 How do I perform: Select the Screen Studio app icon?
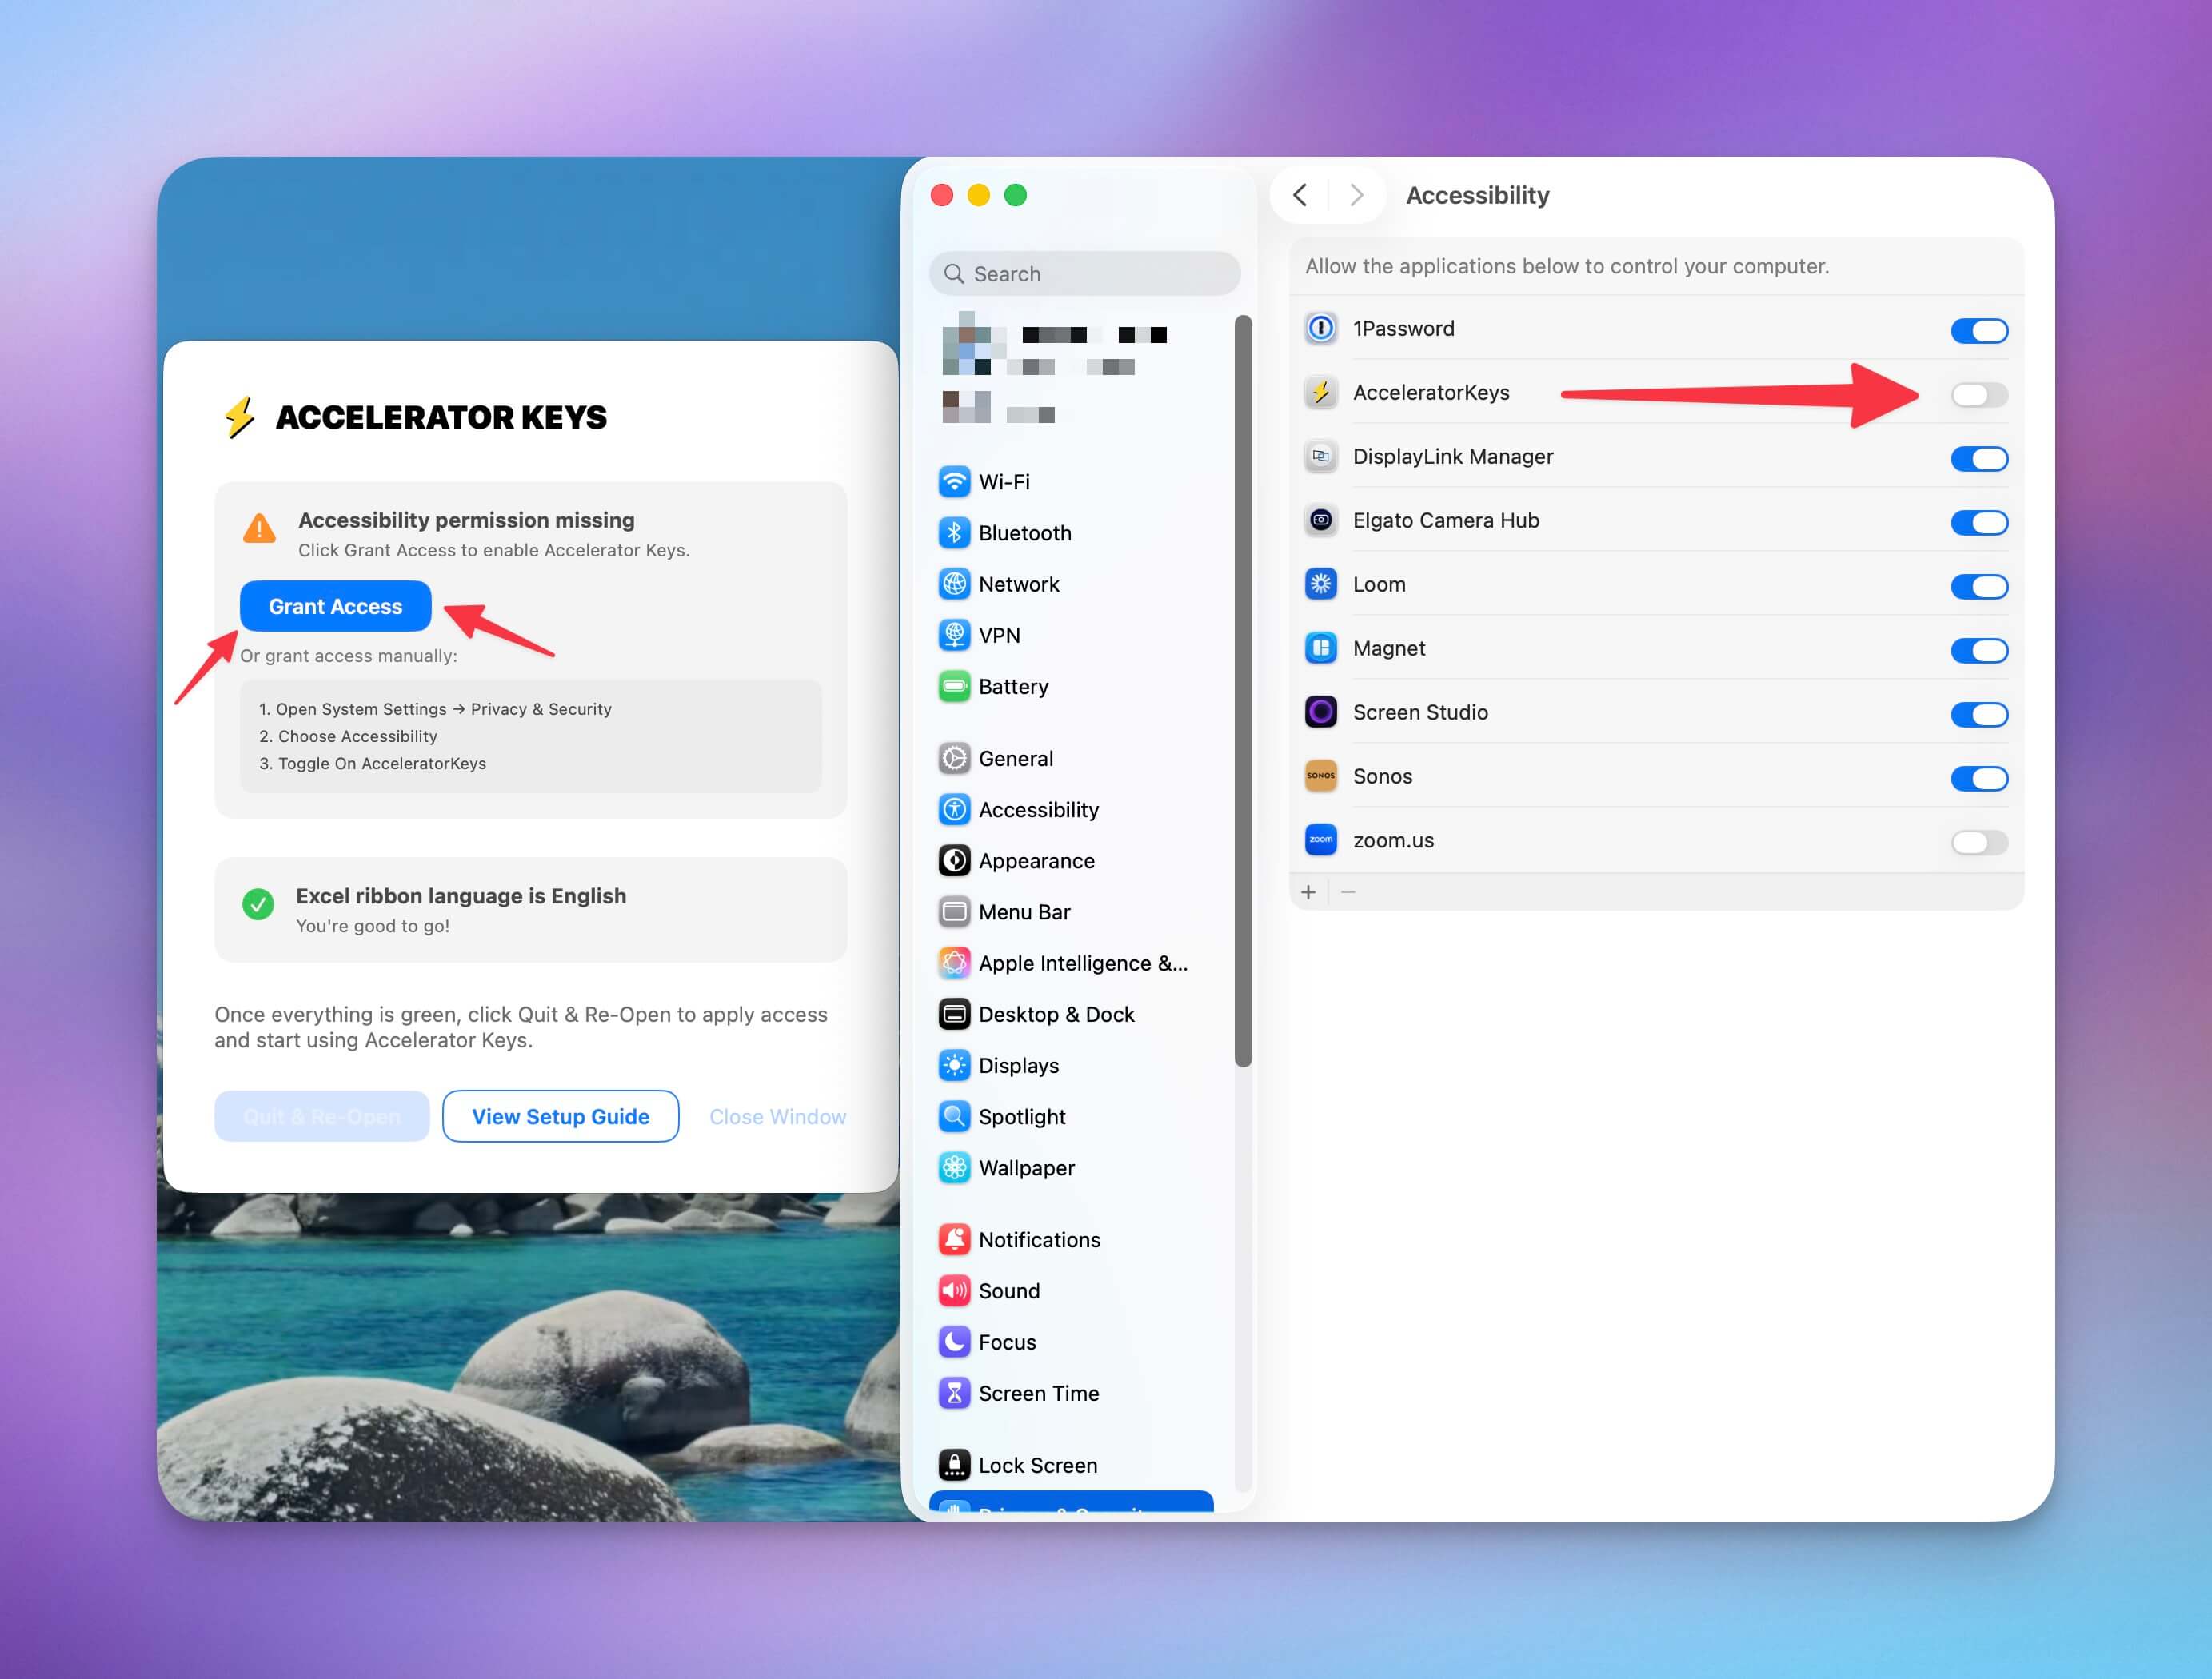1320,712
